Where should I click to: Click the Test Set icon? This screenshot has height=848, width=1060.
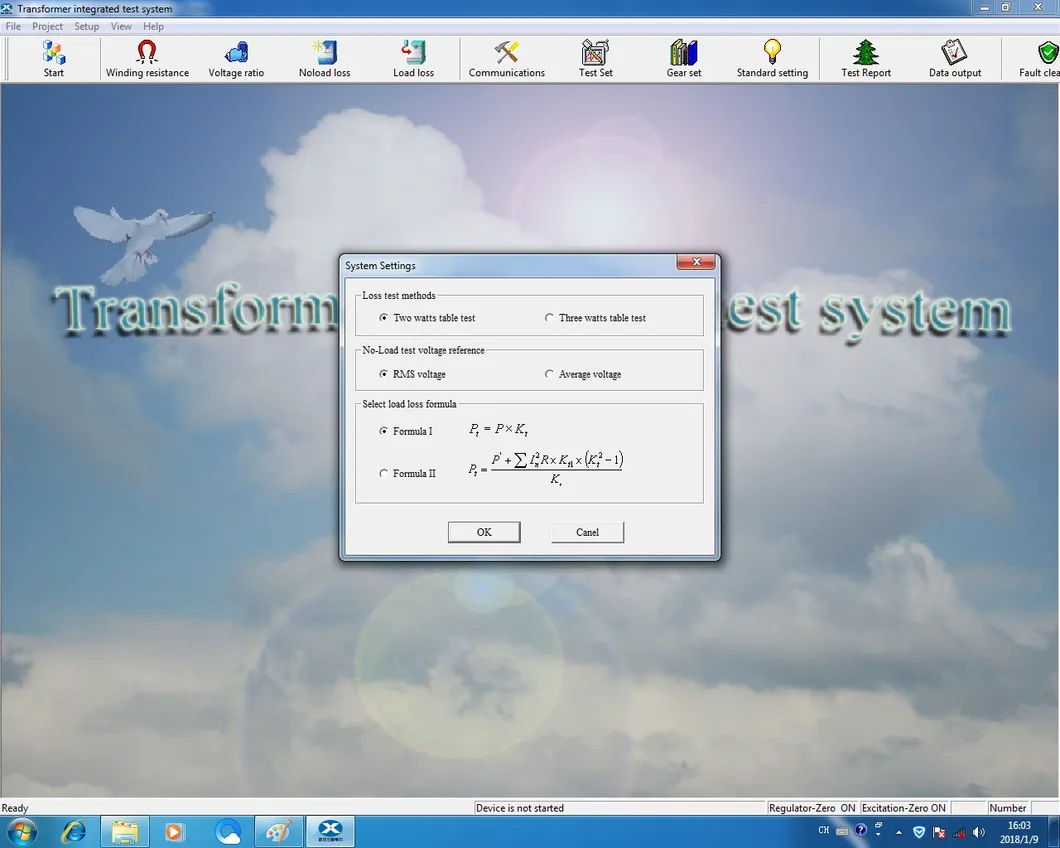[x=595, y=58]
